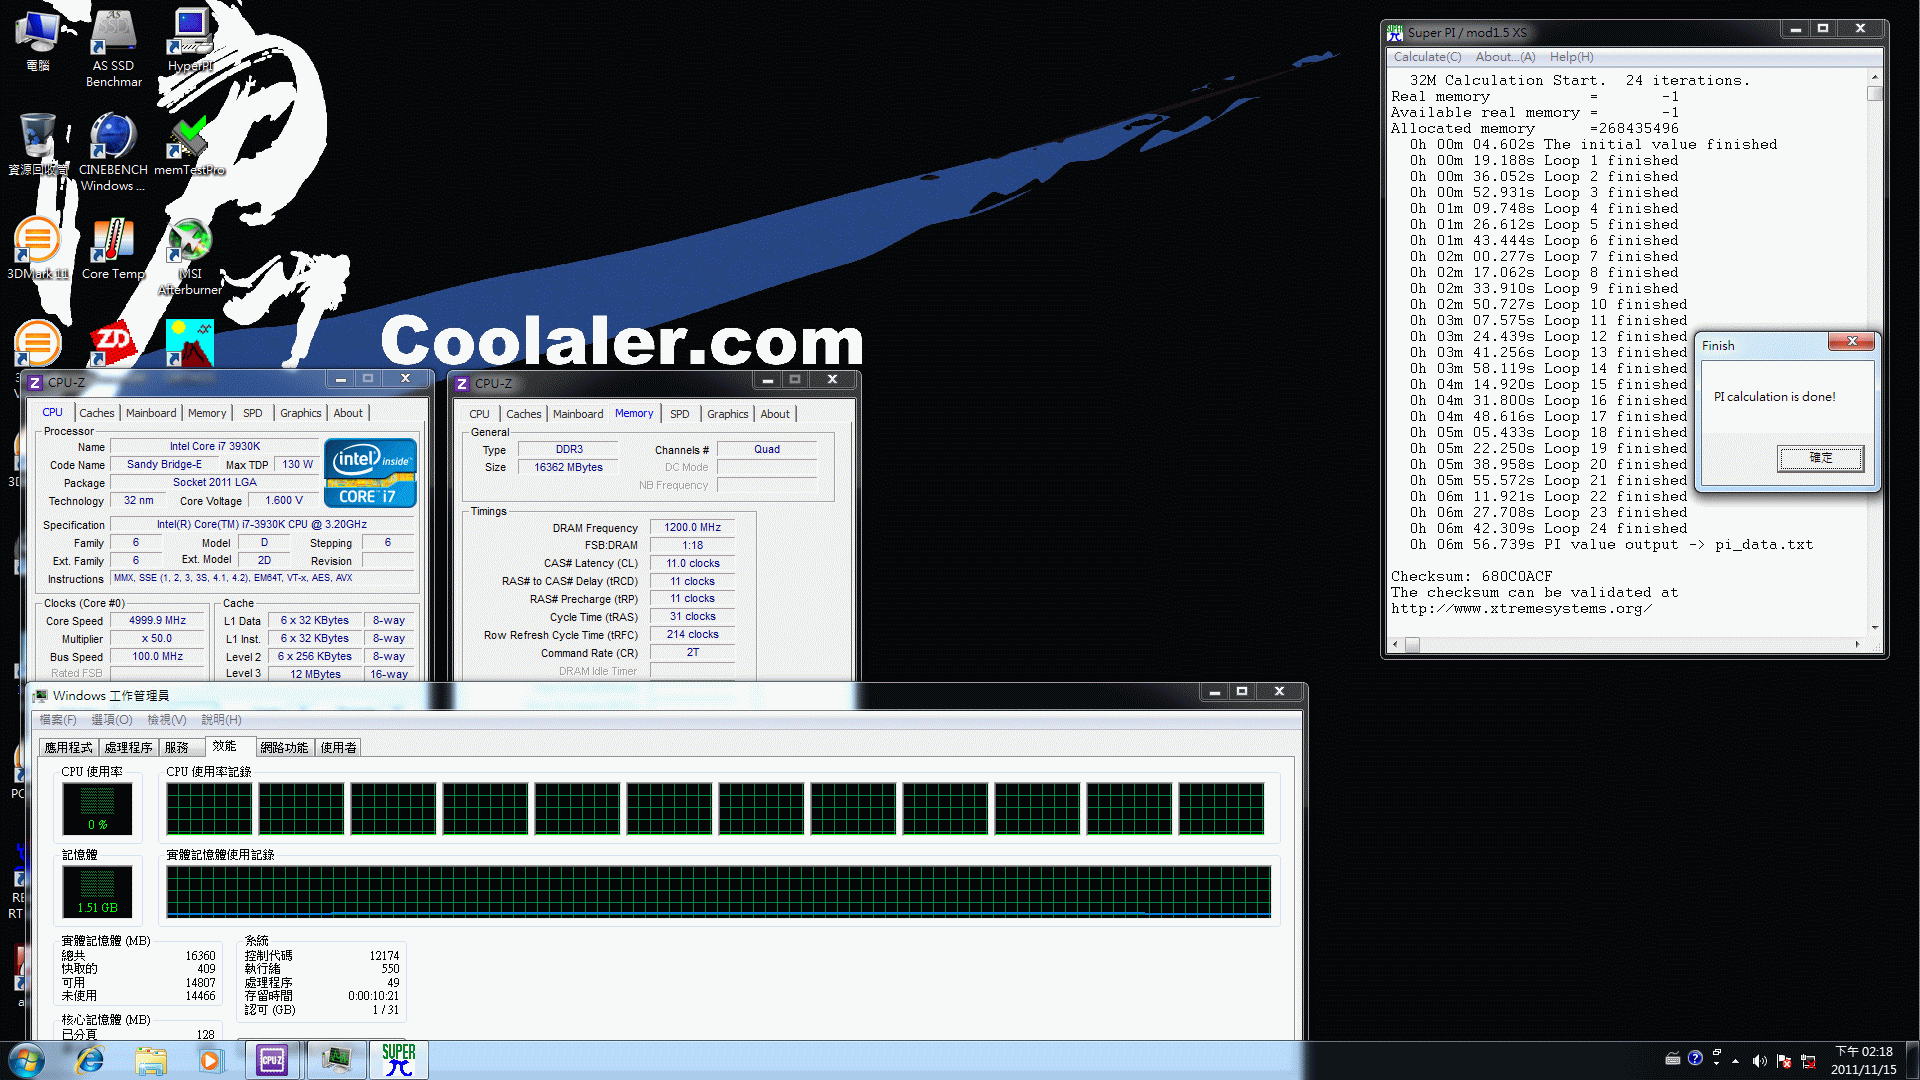The height and width of the screenshot is (1080, 1920).
Task: Click the memory Size 16362 MBytes value
Action: 568,468
